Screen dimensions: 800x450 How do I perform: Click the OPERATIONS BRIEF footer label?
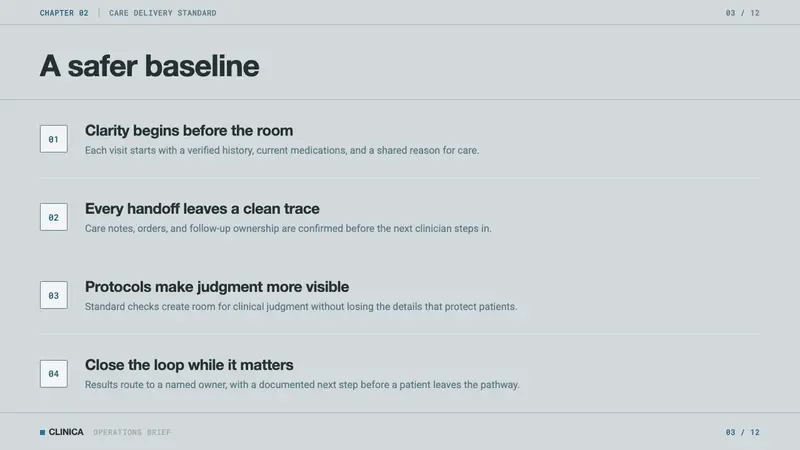click(x=132, y=432)
